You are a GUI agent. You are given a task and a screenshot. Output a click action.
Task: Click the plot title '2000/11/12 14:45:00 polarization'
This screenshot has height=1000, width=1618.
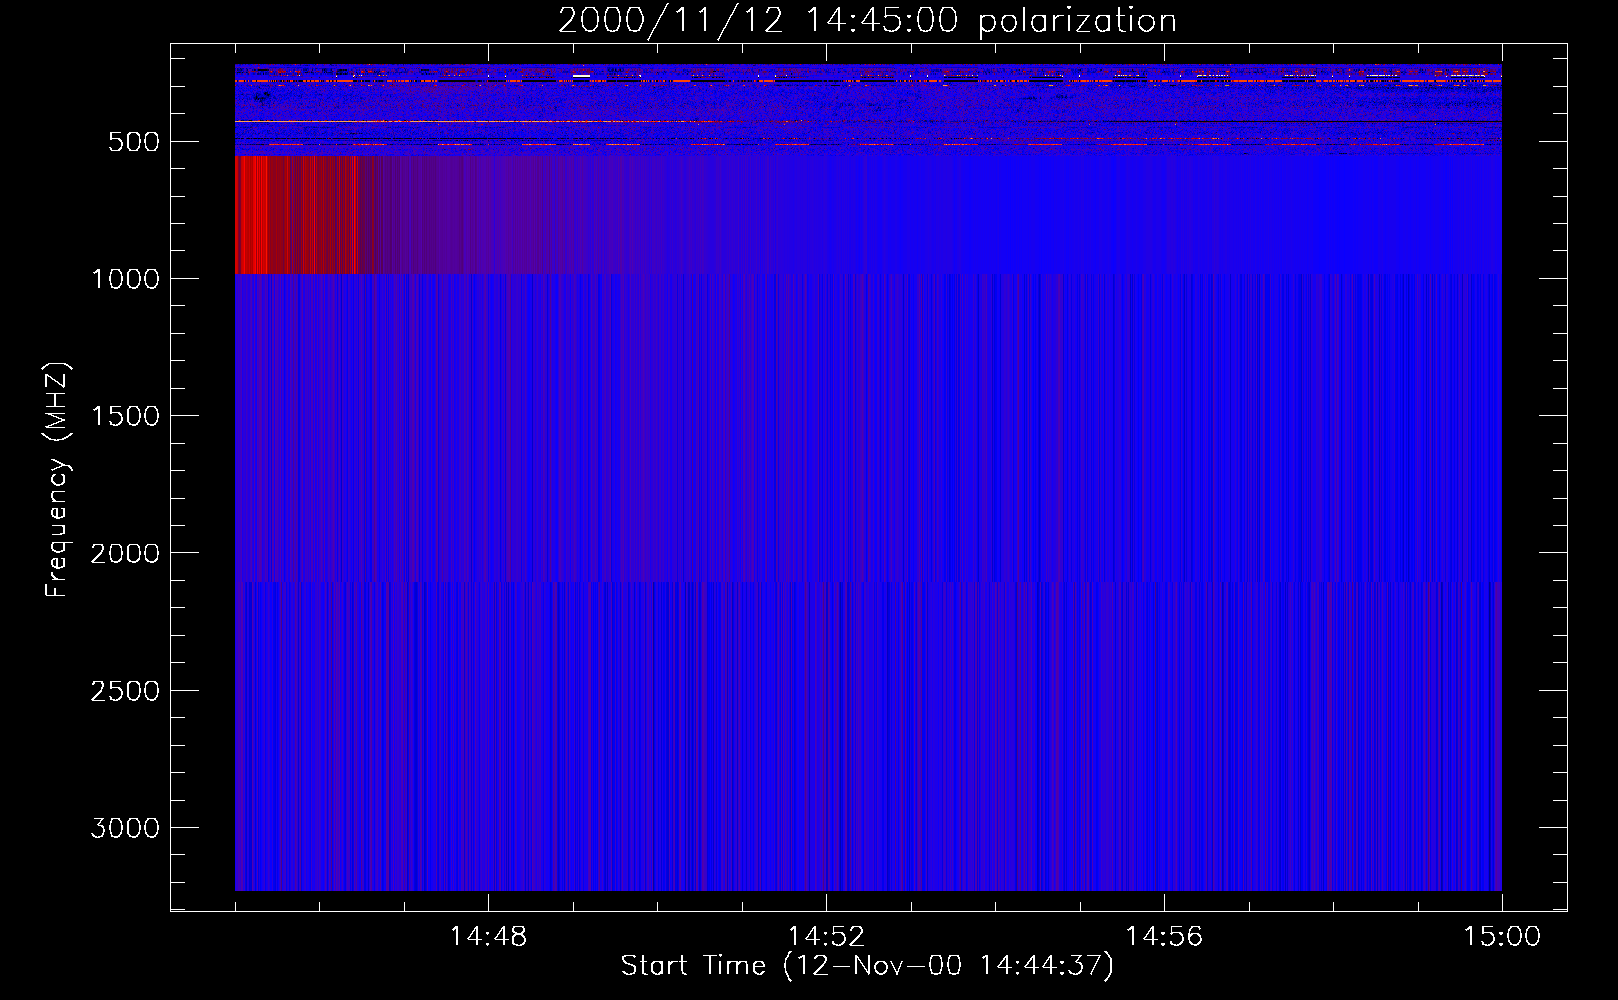pyautogui.click(x=867, y=20)
